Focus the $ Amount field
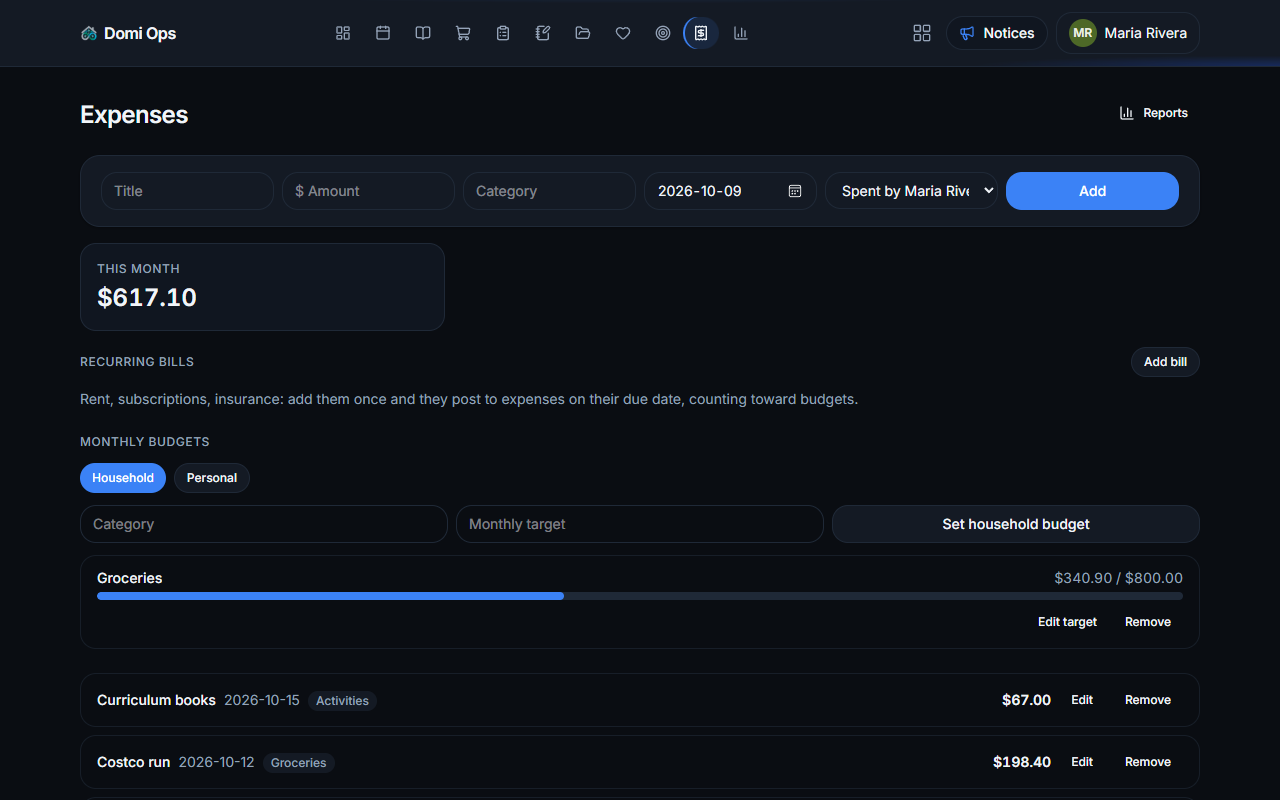 point(368,191)
